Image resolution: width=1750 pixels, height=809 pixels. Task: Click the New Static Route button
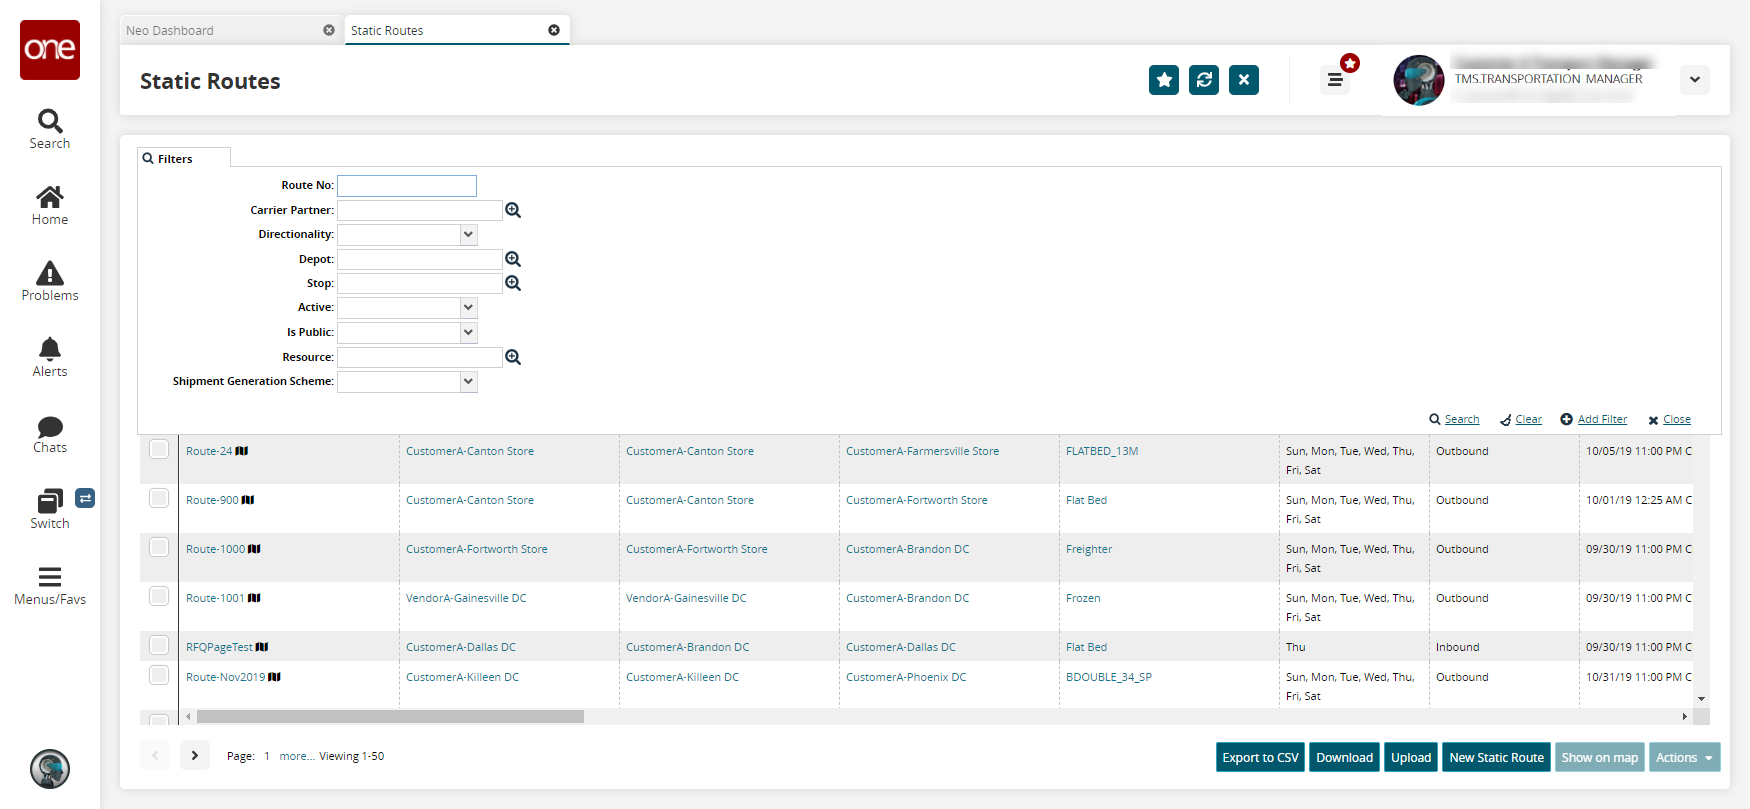coord(1496,757)
